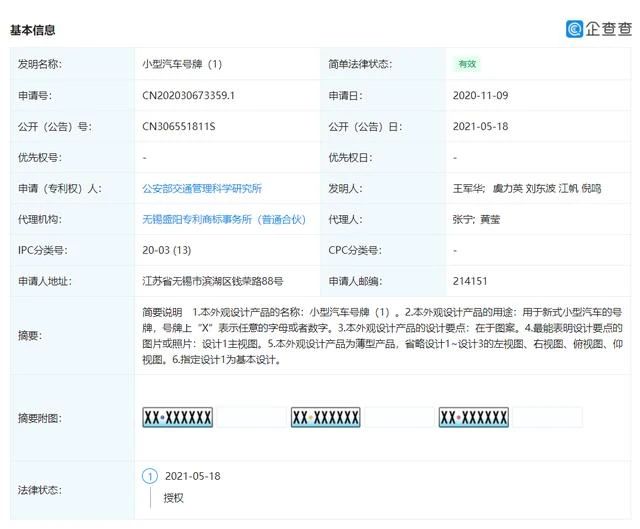The image size is (640, 529).
Task: Click the agent names 张宁; 黄莹
Action: coord(476,219)
